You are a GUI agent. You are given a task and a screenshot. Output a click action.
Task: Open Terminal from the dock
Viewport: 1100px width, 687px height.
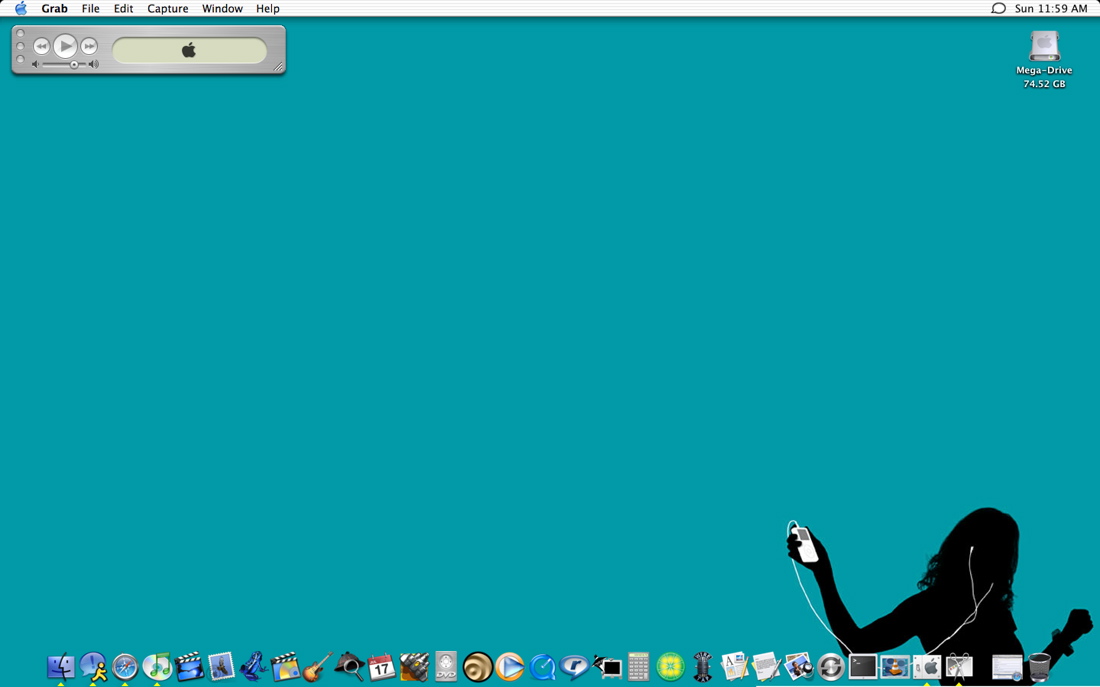tap(862, 666)
